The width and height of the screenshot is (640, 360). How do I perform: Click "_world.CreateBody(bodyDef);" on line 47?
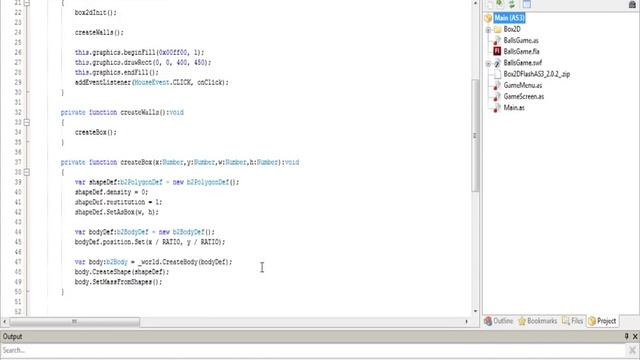coord(186,262)
